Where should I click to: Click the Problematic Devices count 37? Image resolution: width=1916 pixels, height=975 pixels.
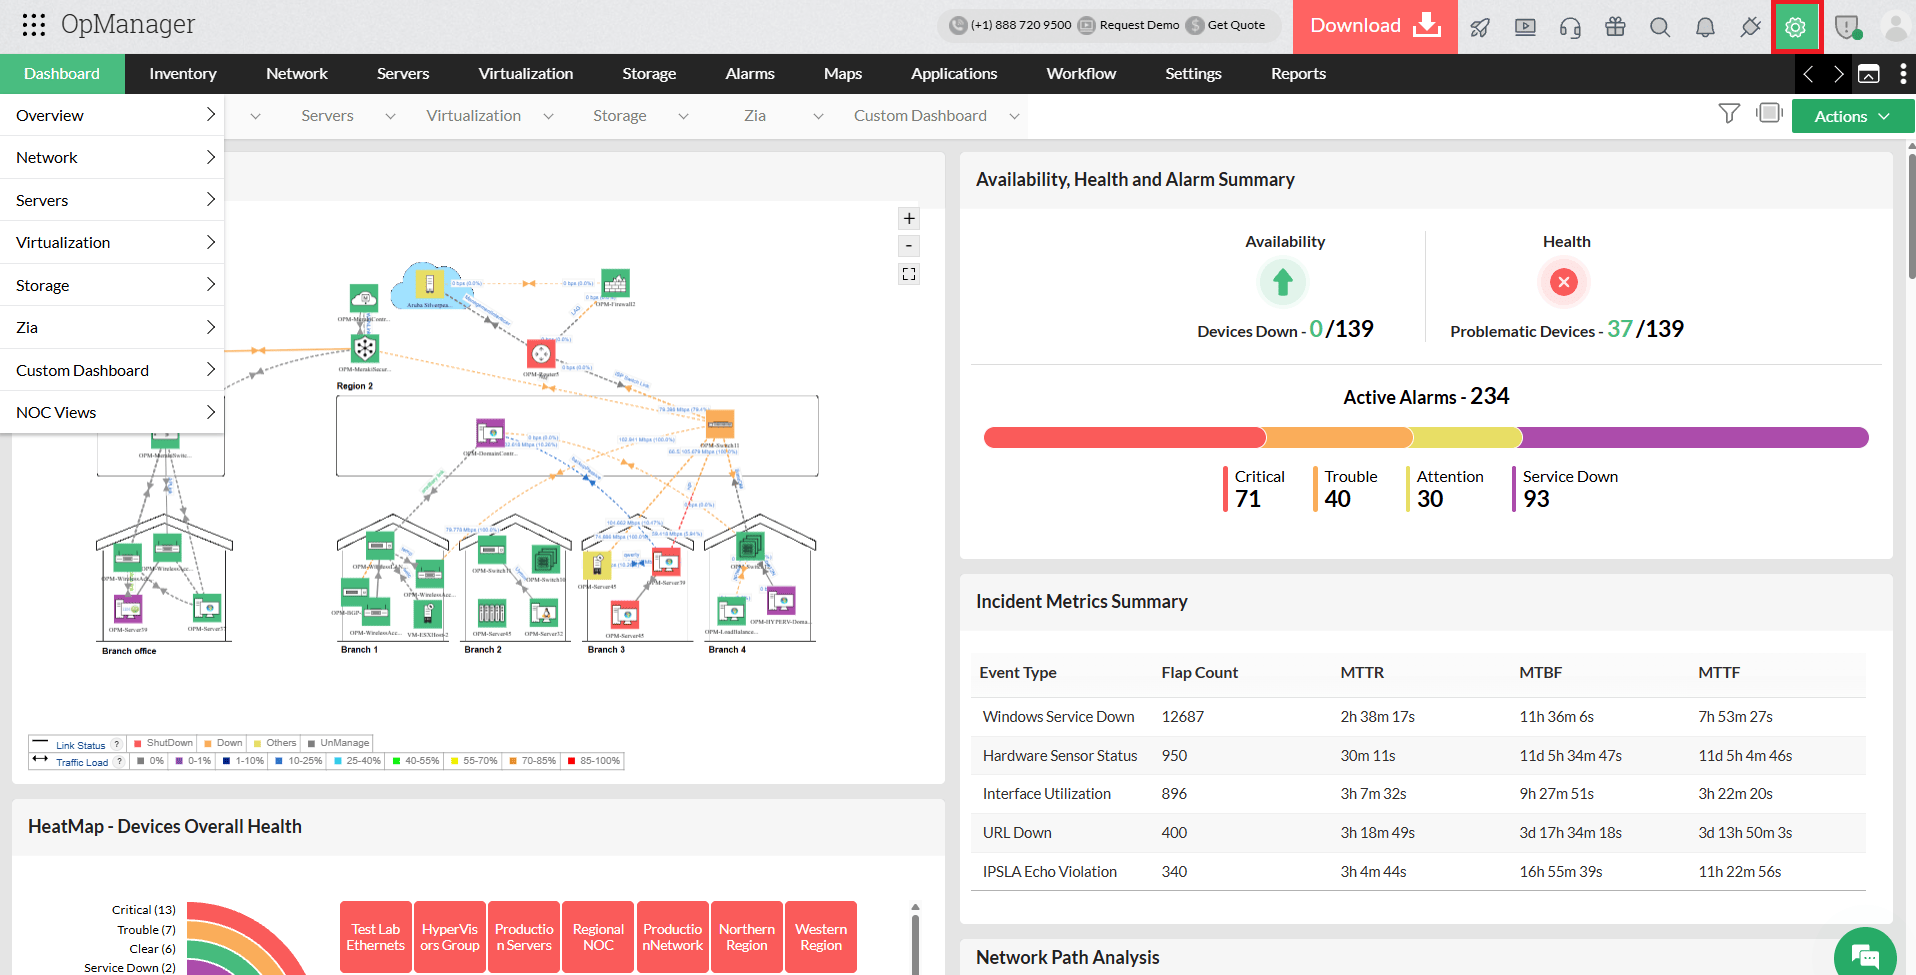point(1620,329)
